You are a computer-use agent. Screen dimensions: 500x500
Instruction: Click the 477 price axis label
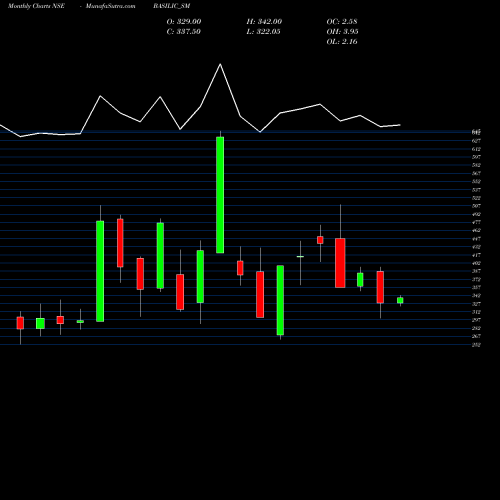[476, 222]
